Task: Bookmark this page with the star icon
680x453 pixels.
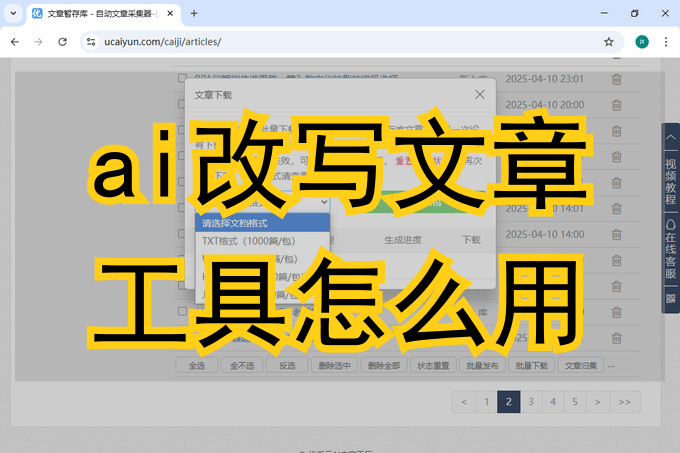Action: click(x=608, y=42)
